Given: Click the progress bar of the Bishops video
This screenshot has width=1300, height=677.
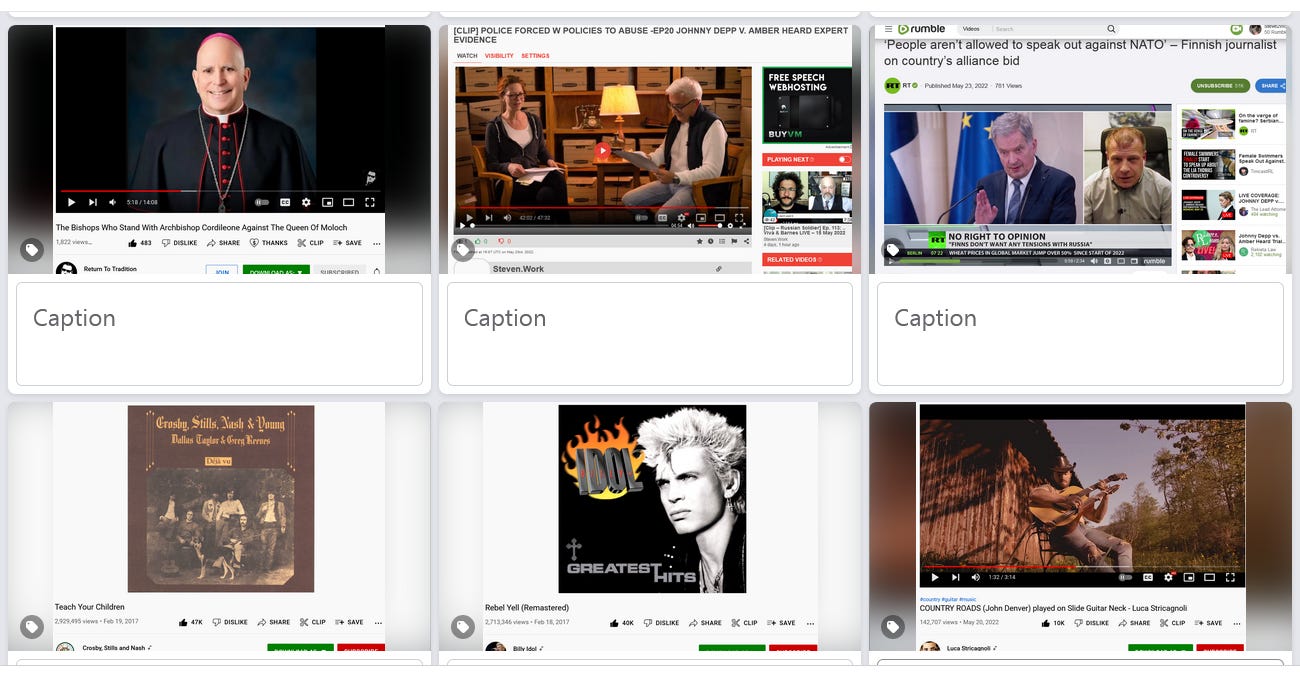Looking at the screenshot, I should [x=219, y=190].
